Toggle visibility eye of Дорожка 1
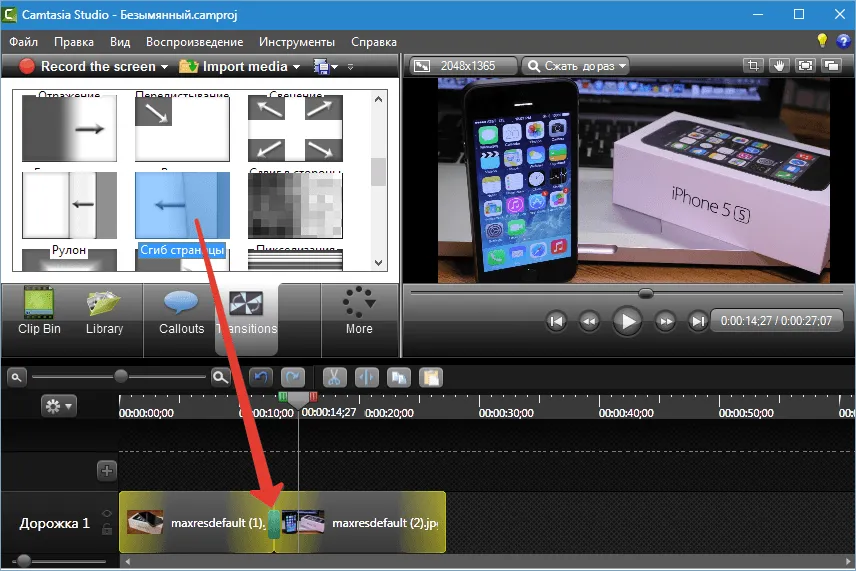This screenshot has height=571, width=856. point(107,513)
